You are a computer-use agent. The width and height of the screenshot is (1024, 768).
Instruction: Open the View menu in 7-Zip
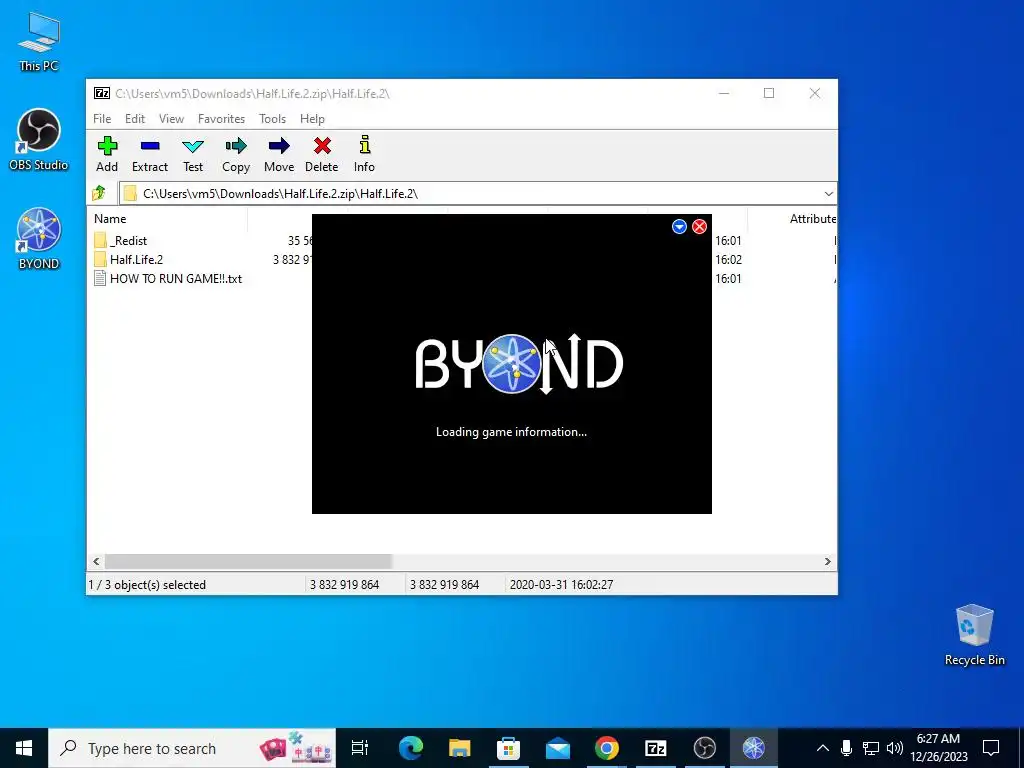[171, 119]
